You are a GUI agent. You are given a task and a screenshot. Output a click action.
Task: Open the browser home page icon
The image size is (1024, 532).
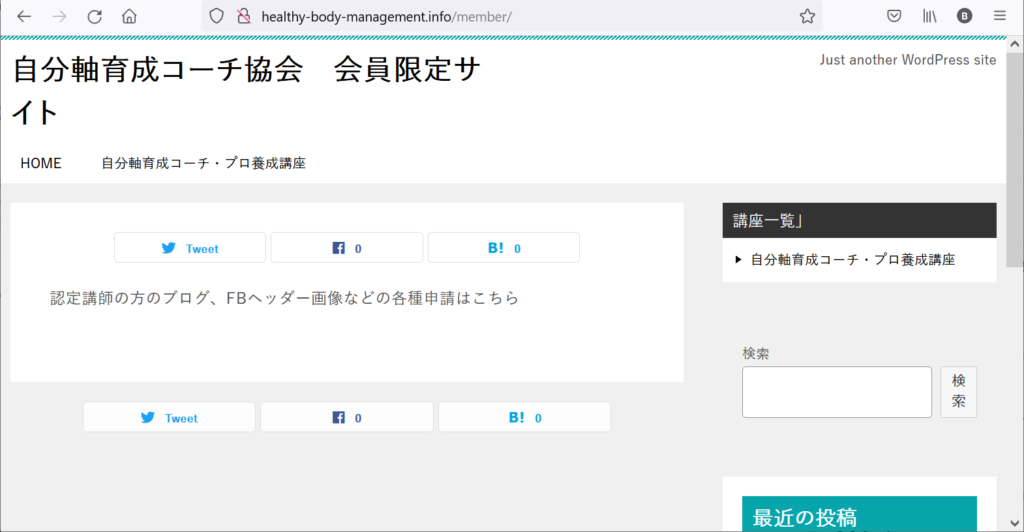129,16
